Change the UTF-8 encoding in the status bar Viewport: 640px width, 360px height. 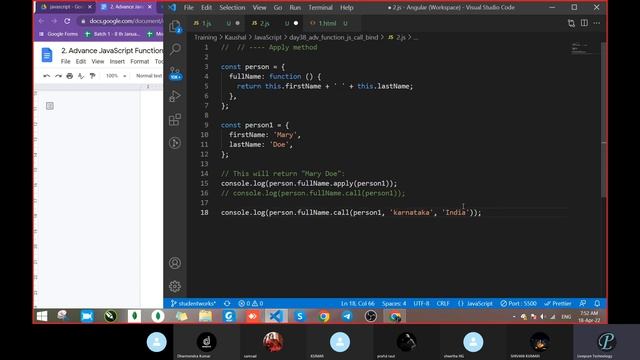tap(421, 303)
